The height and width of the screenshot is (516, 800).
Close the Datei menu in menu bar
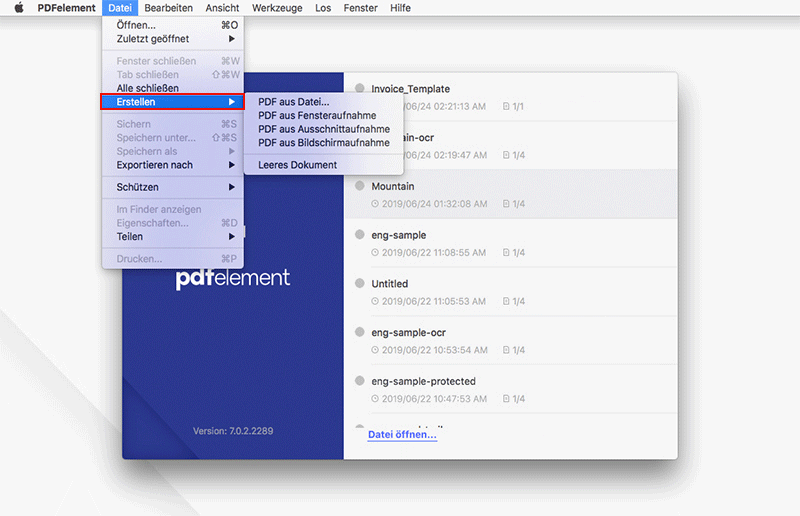tap(120, 8)
